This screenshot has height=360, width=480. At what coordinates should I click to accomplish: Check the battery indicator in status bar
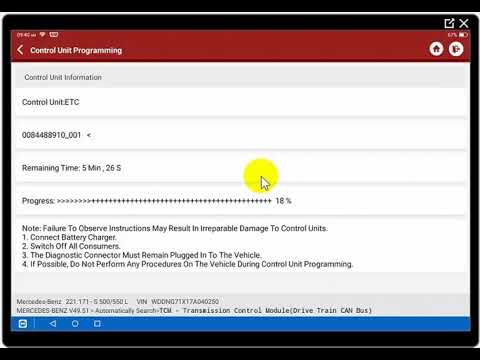(464, 35)
